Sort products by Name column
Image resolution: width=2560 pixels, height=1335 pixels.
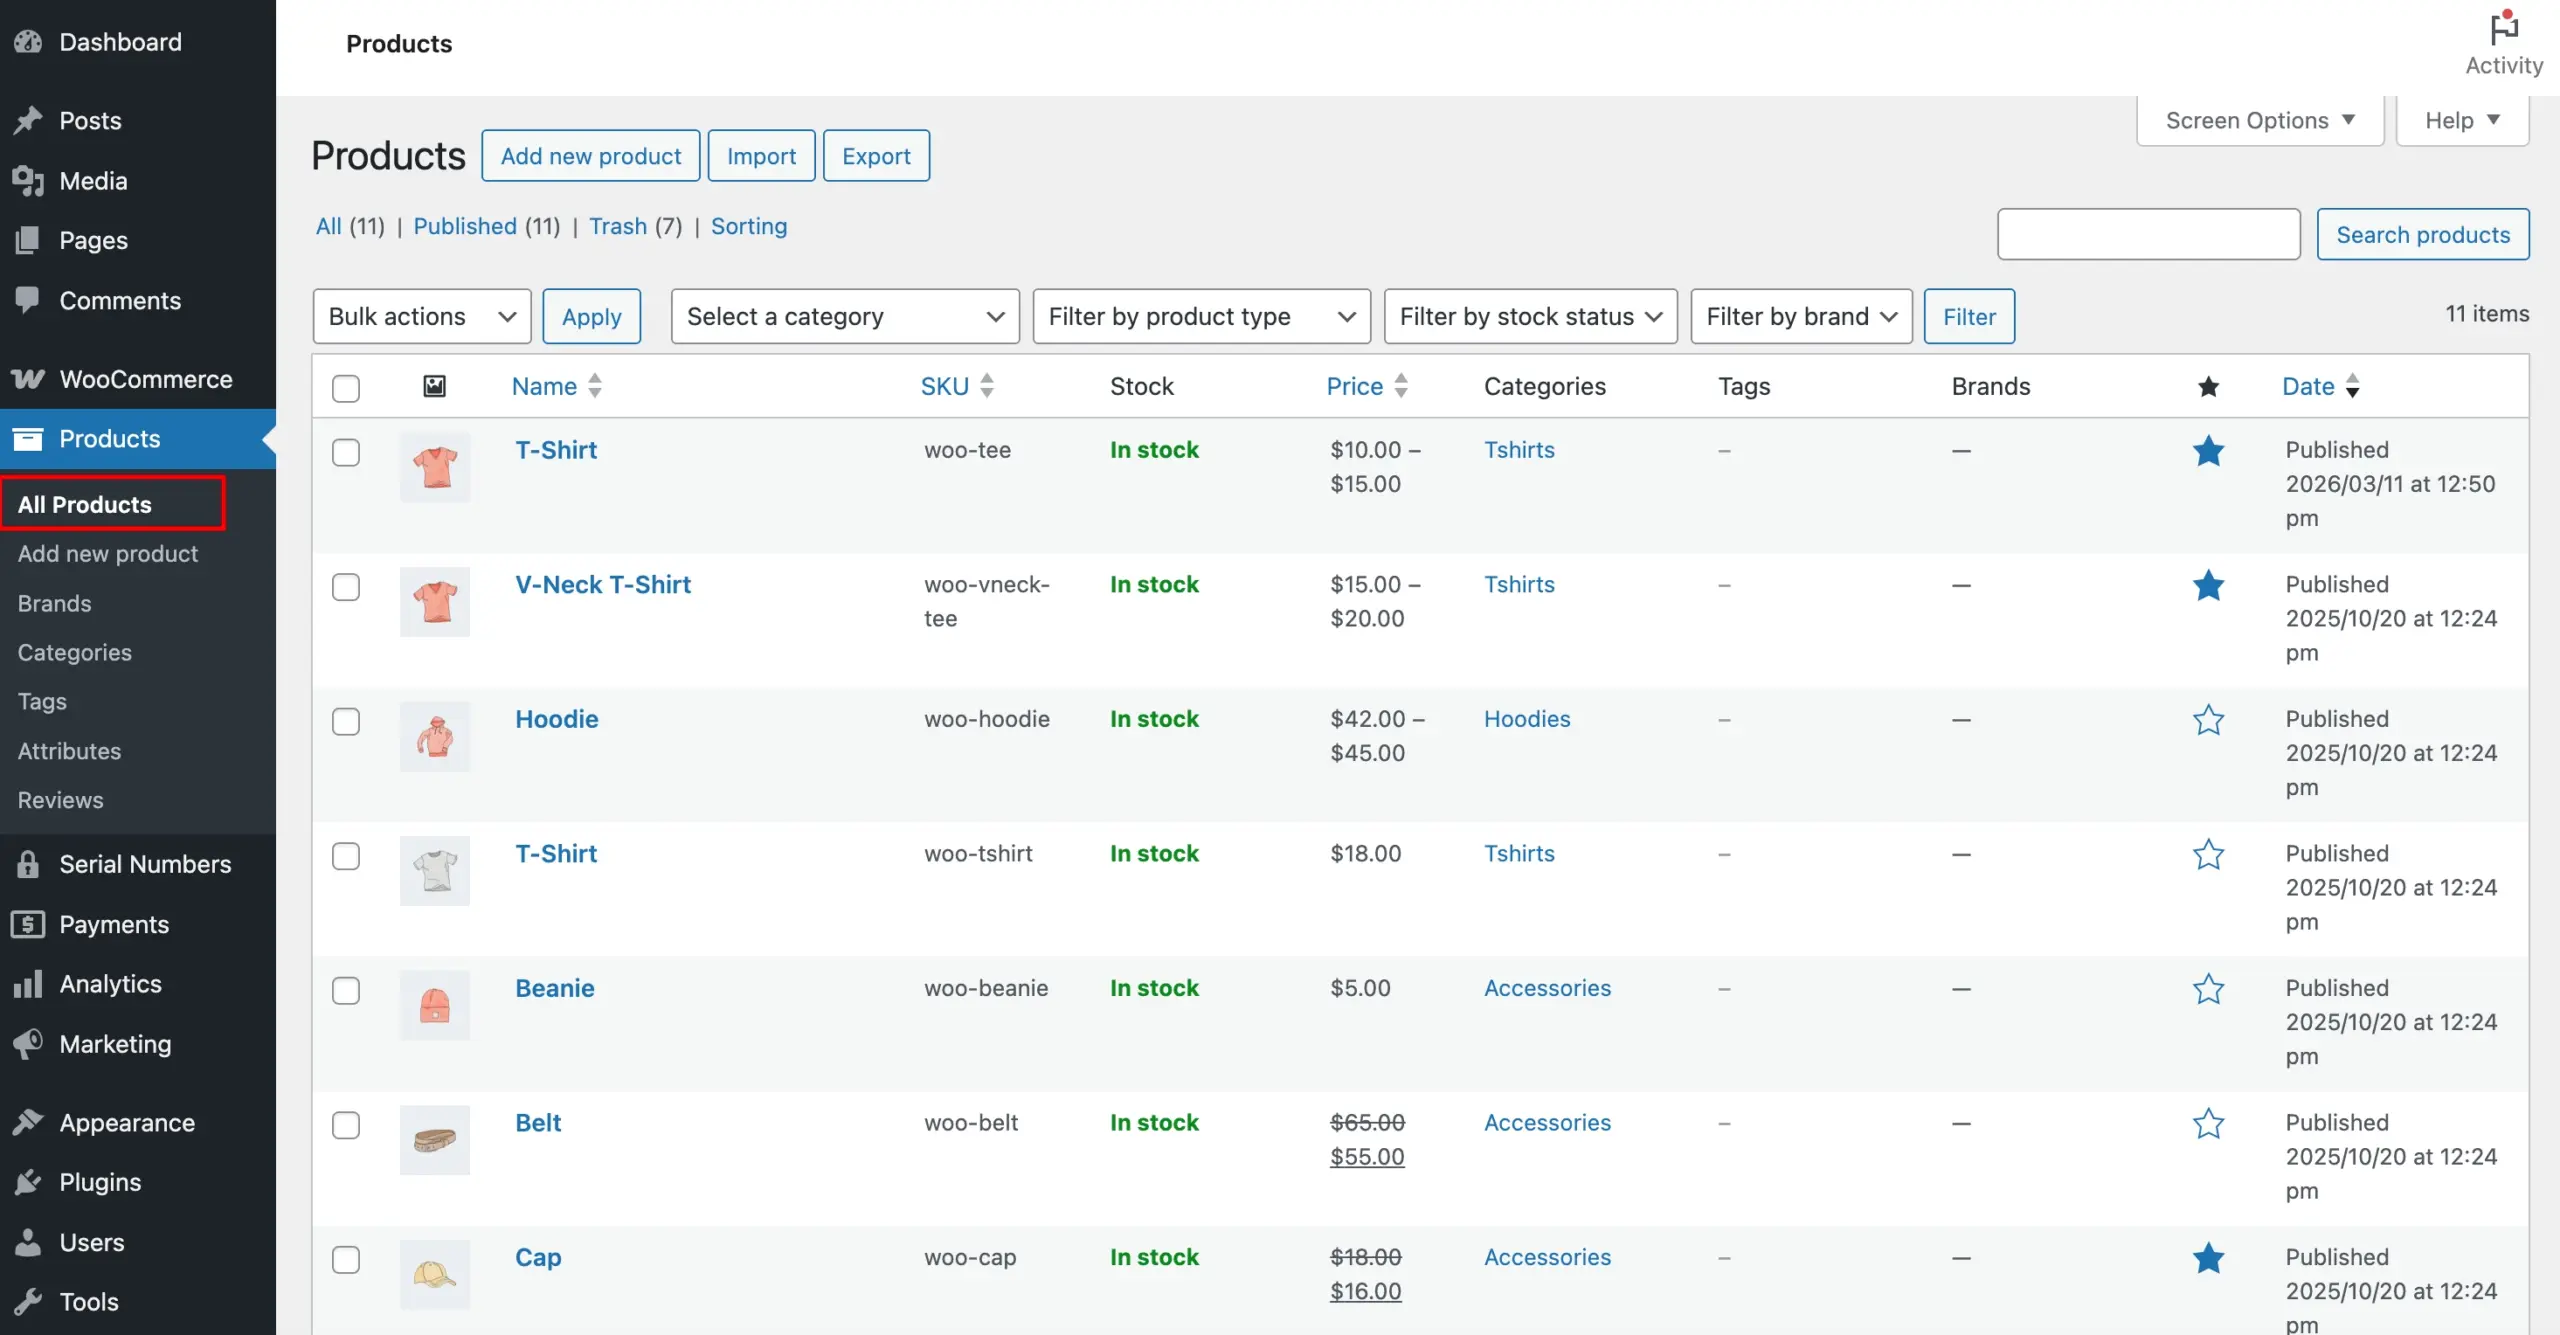557,386
